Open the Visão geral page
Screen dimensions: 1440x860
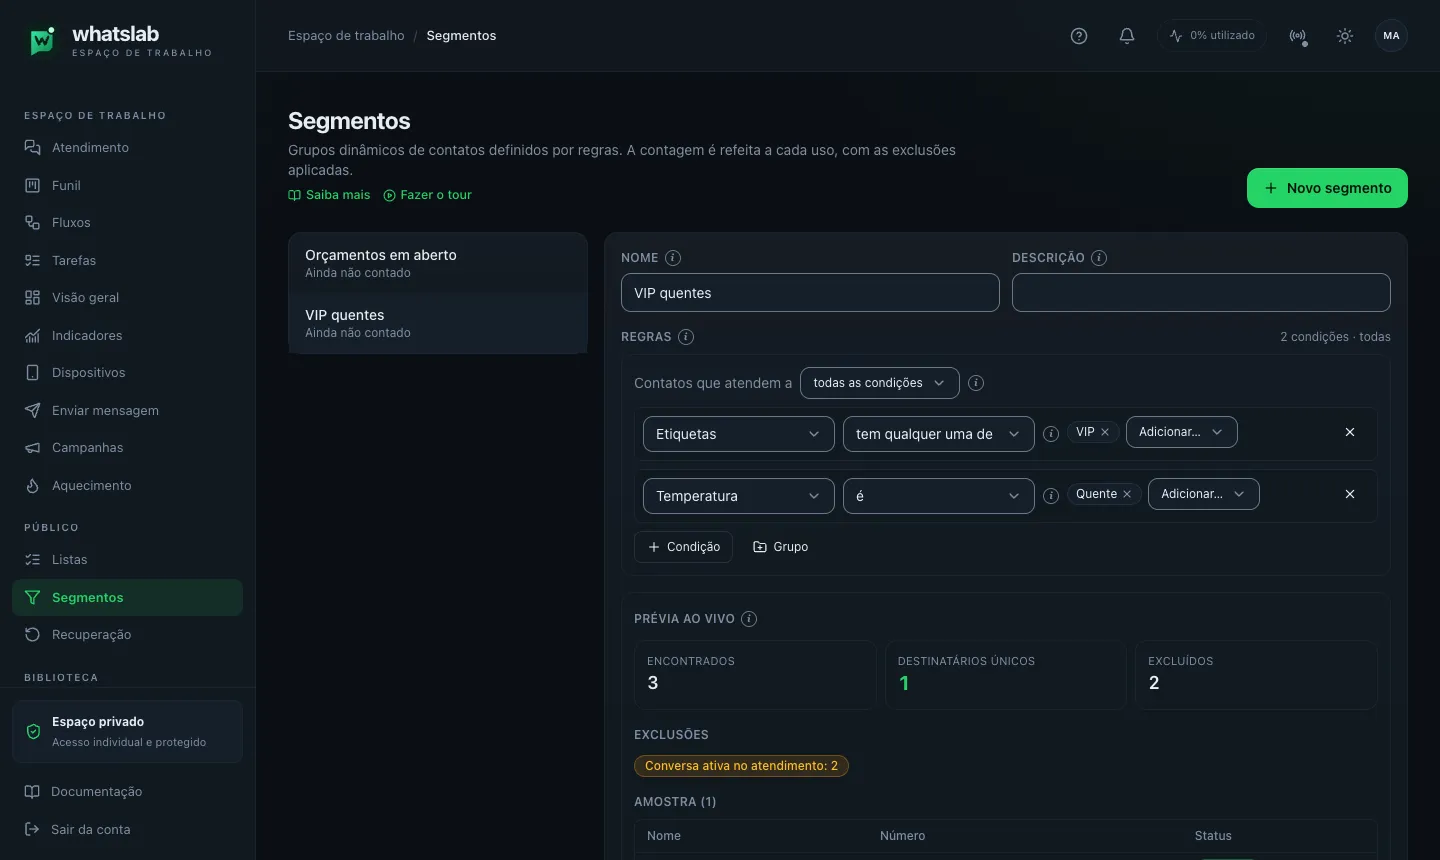(x=127, y=298)
